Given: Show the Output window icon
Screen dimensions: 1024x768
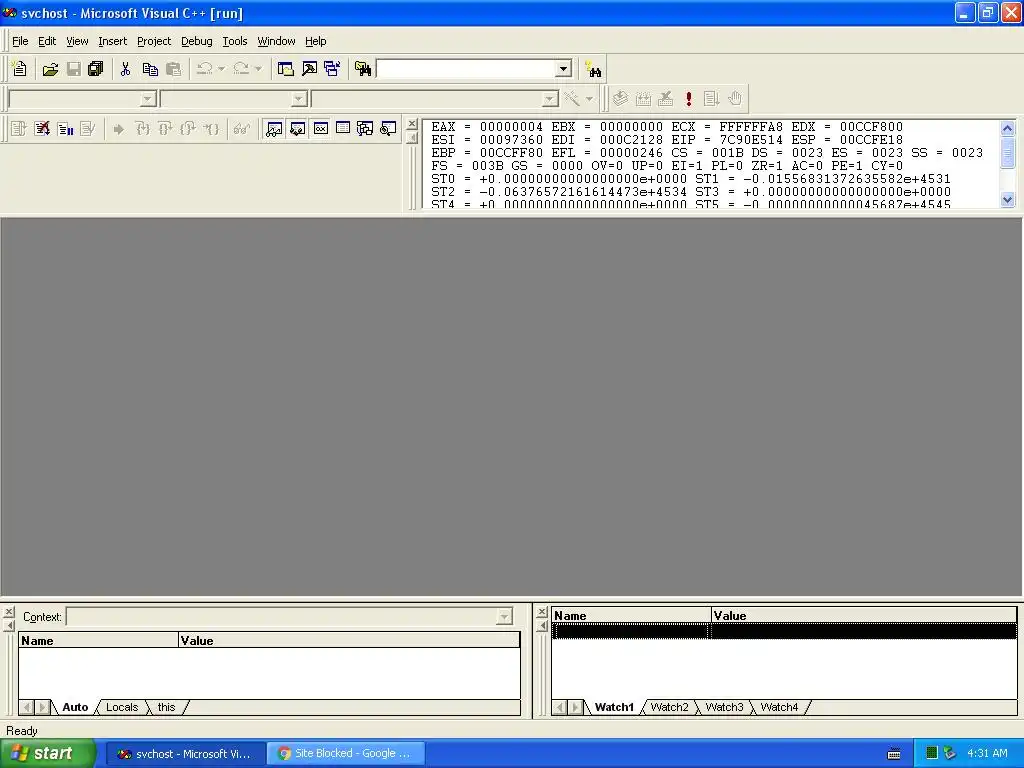Looking at the screenshot, I should pos(309,69).
